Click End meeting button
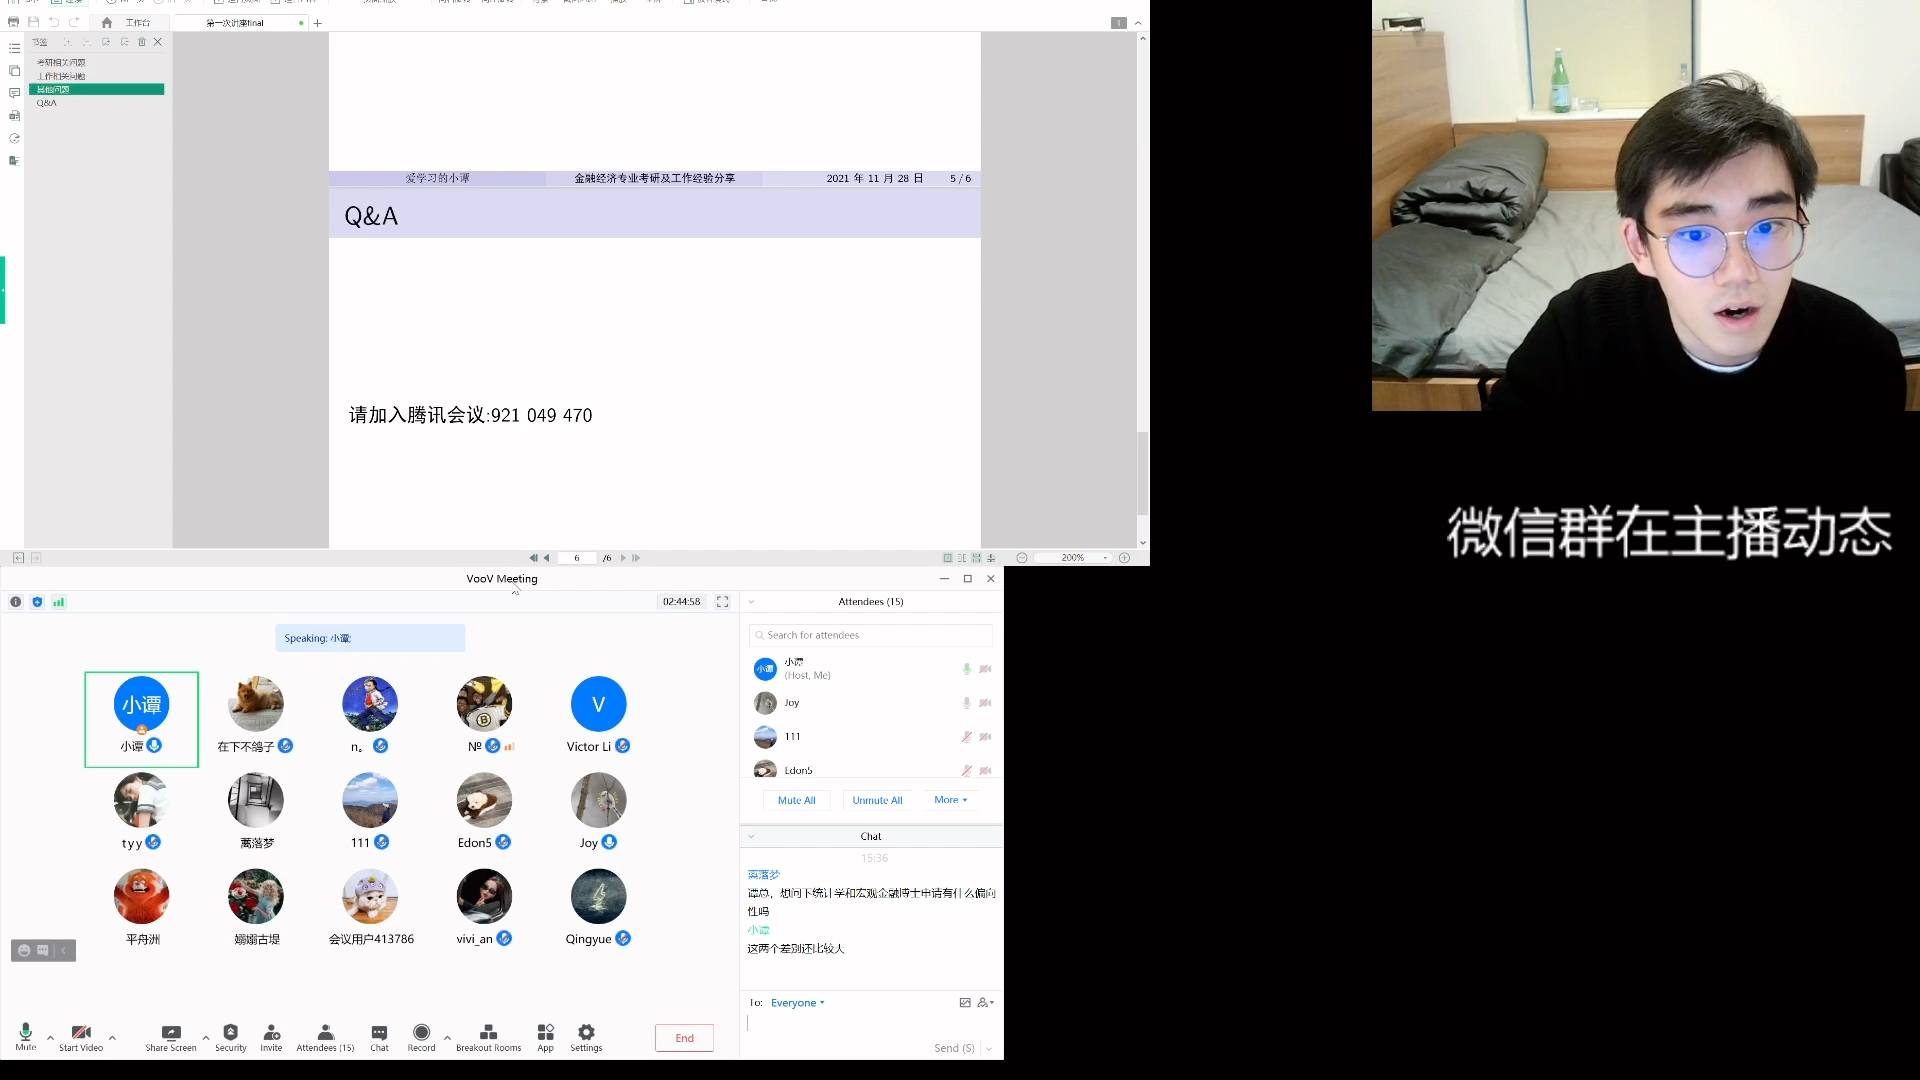 [684, 1038]
